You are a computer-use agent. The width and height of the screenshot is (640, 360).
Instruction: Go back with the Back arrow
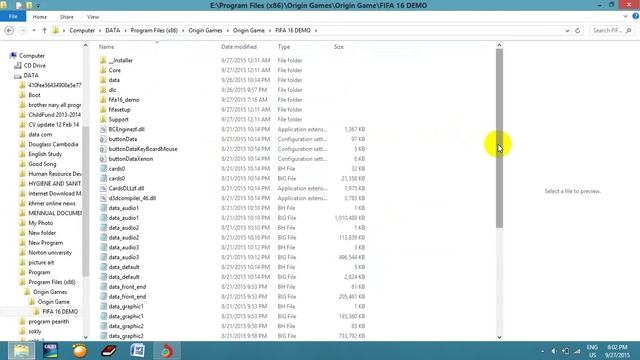point(9,31)
